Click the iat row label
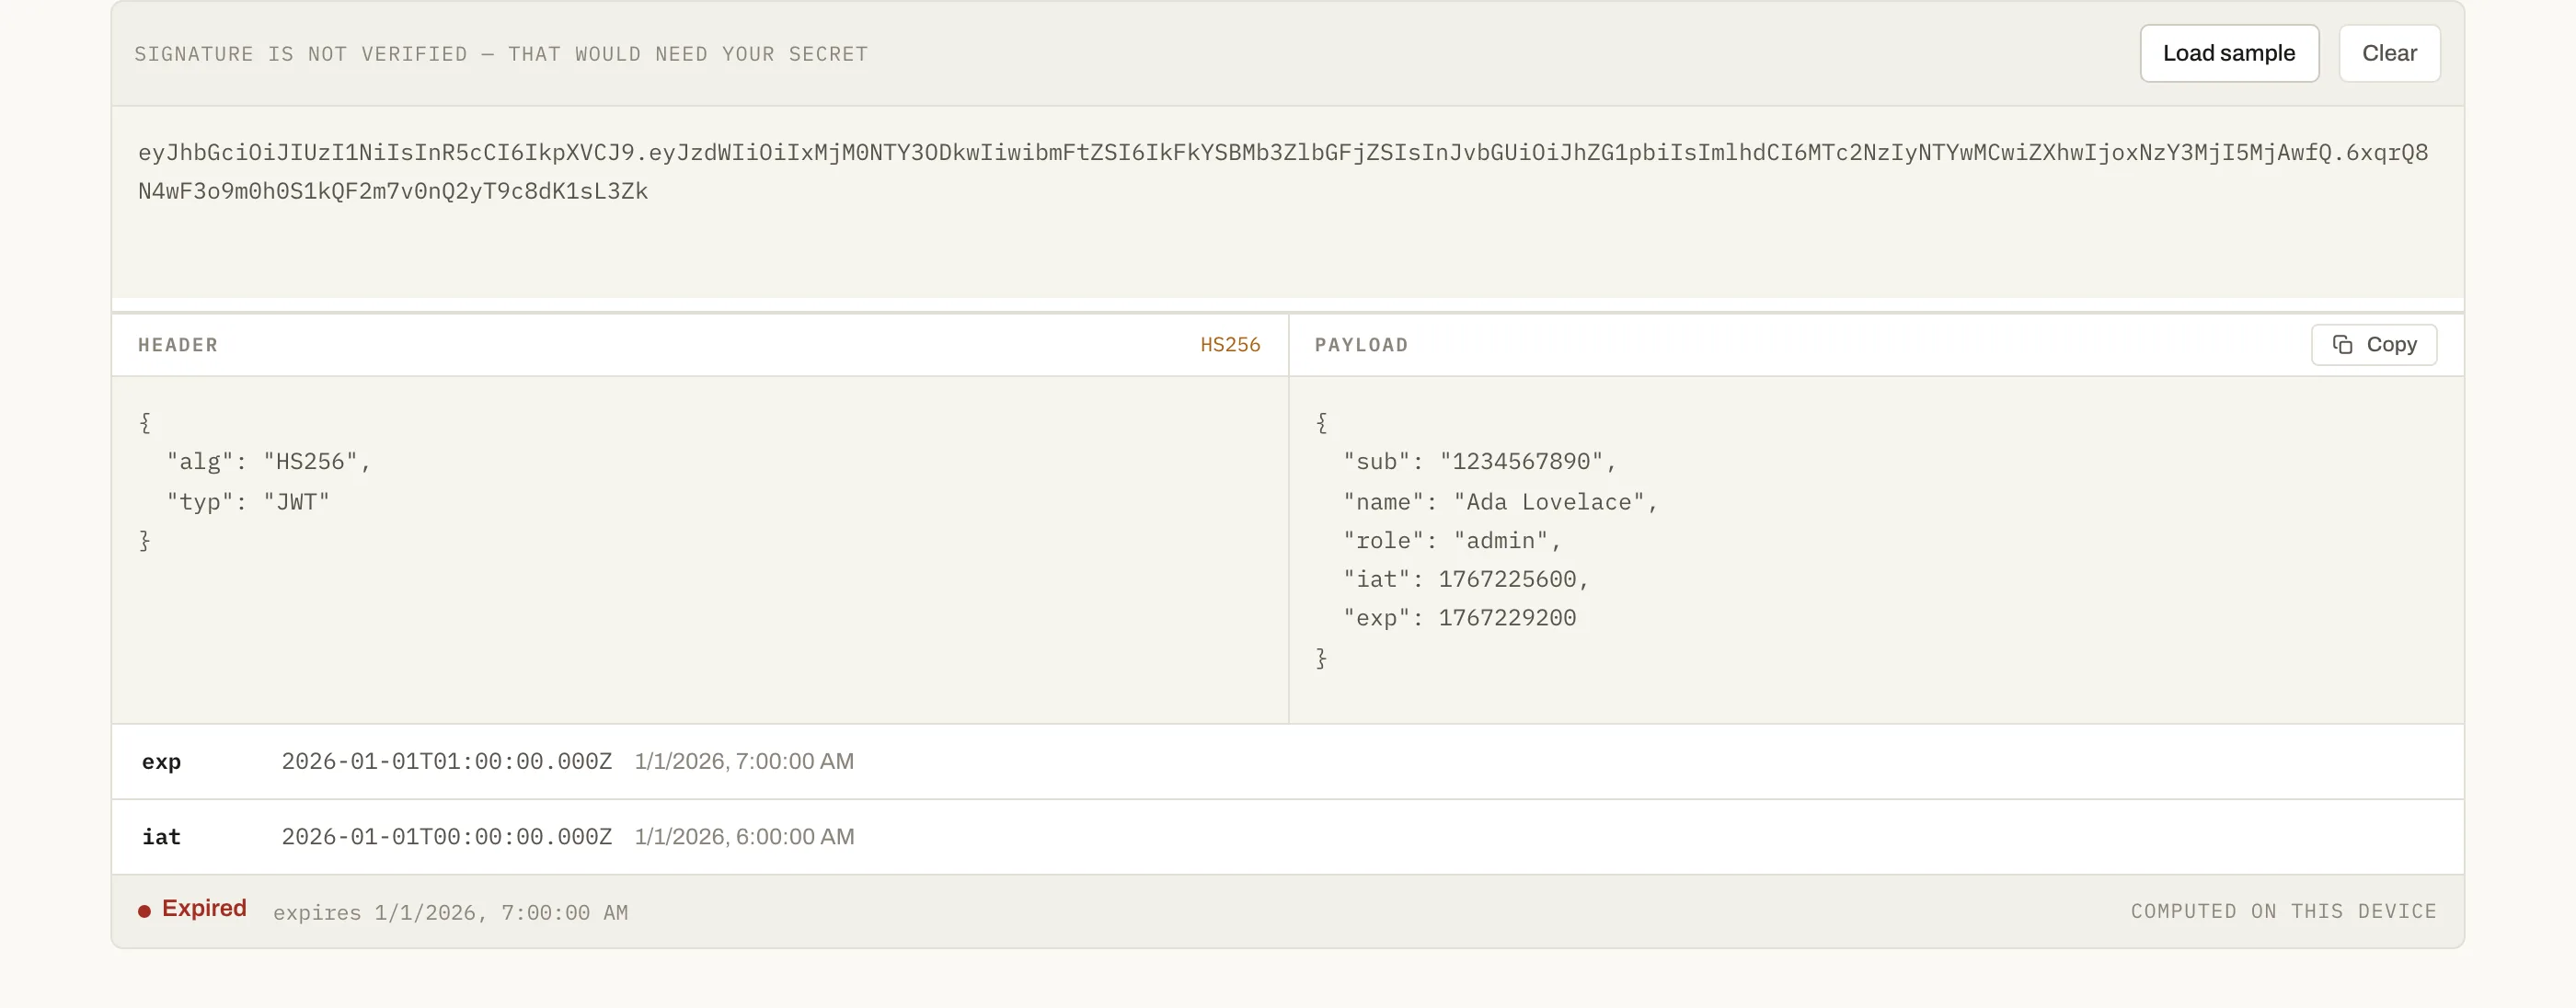This screenshot has height=1008, width=2576. (x=161, y=837)
